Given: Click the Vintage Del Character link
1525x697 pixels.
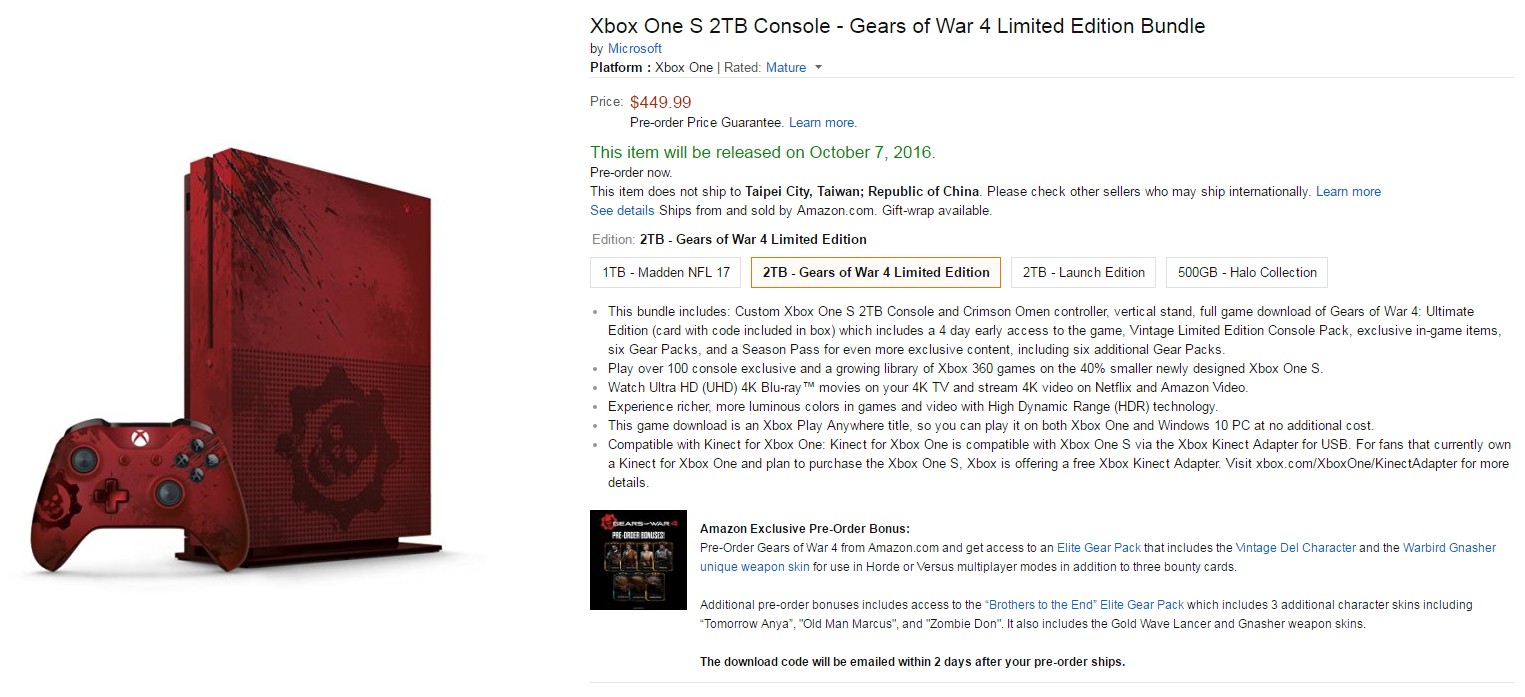Looking at the screenshot, I should click(1295, 548).
